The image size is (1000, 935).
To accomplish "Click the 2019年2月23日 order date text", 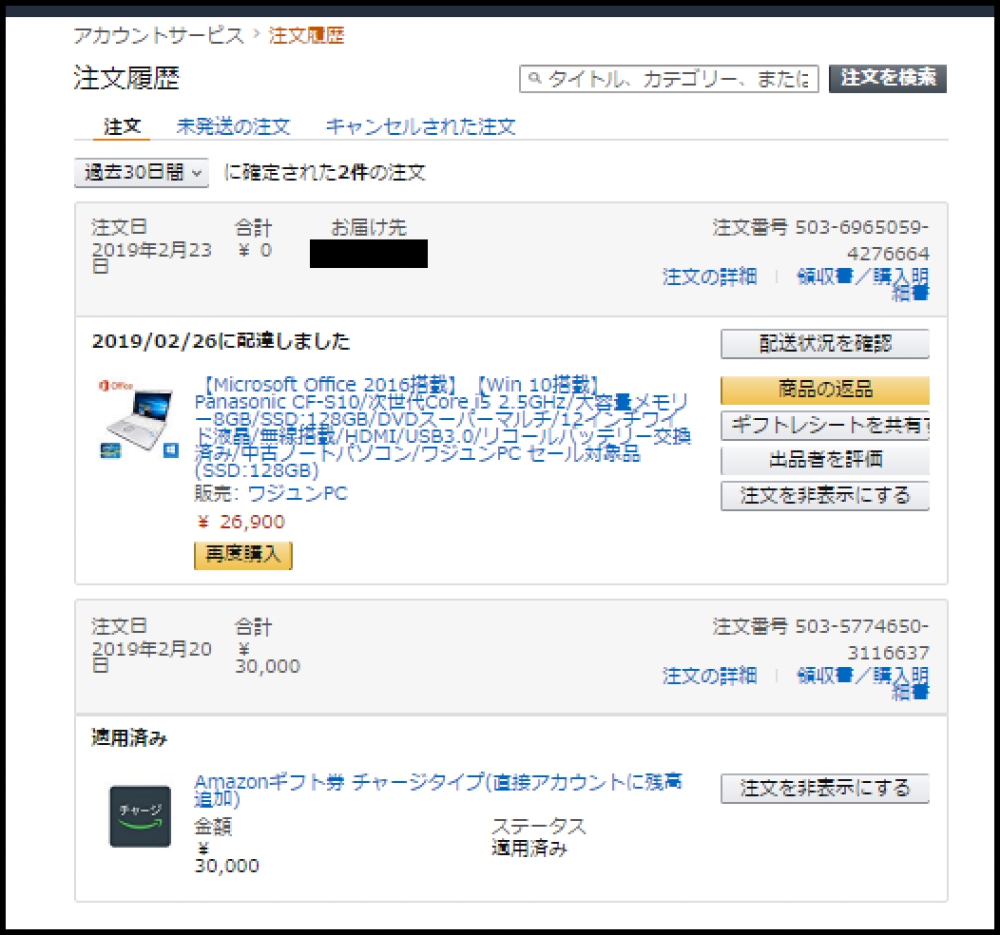I will point(151,258).
